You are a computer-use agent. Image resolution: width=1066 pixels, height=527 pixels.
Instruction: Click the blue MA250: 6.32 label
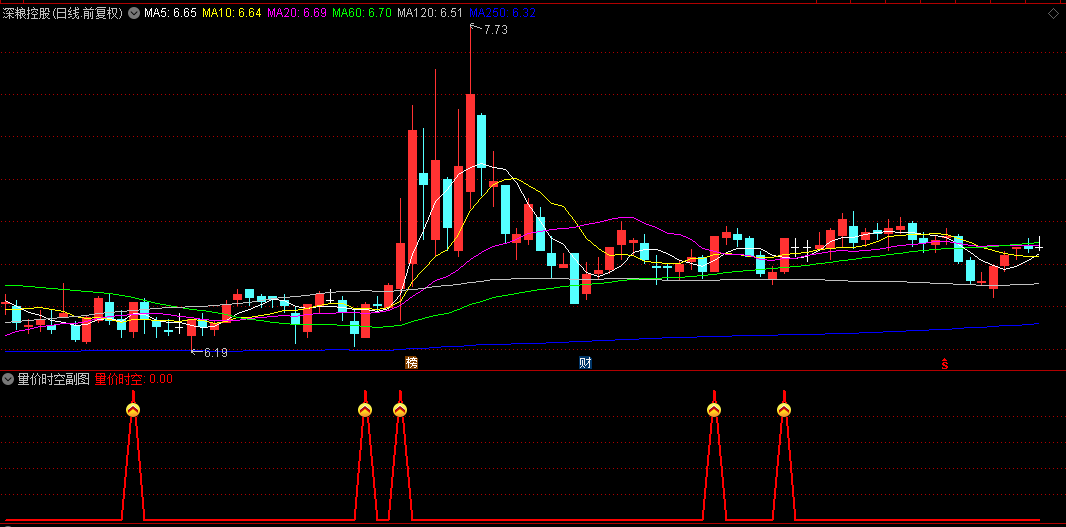(x=502, y=12)
